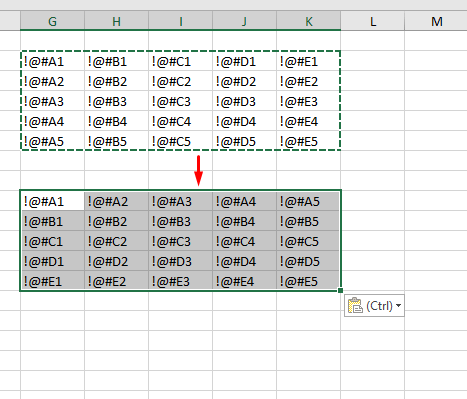Select the white active cell !@#A1 in pasted range

[52, 201]
